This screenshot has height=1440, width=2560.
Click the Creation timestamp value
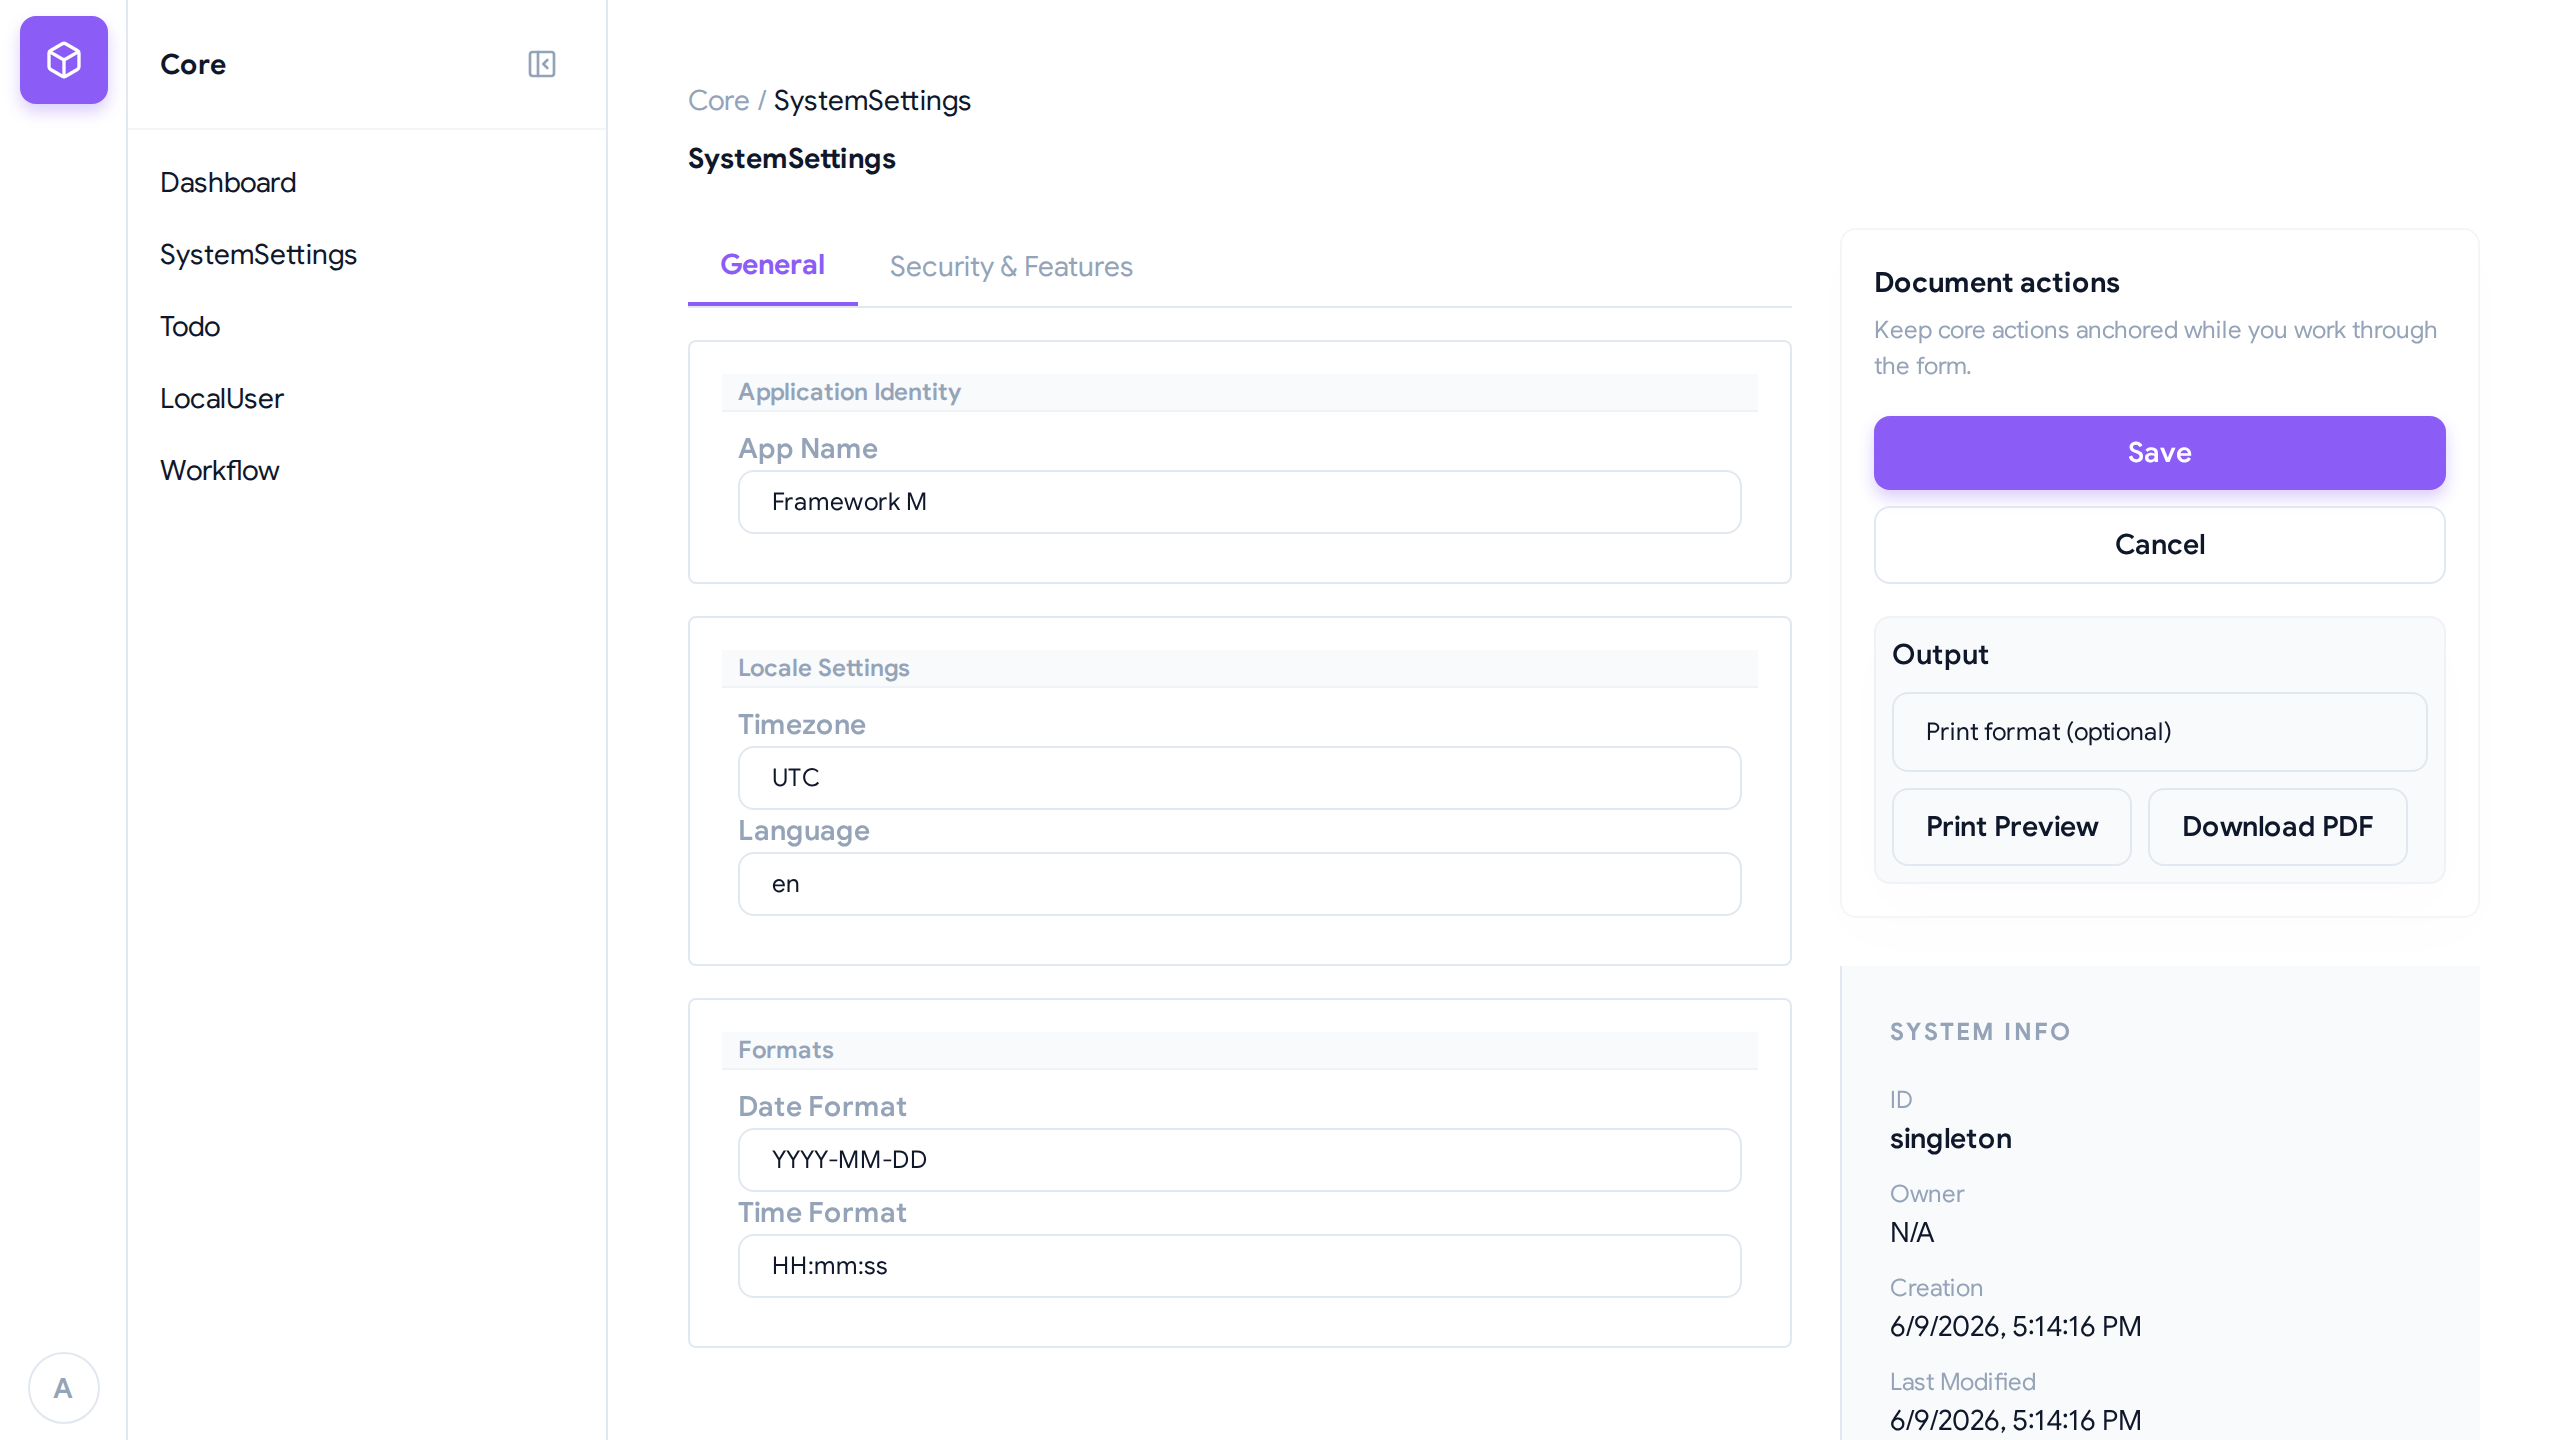point(2016,1326)
